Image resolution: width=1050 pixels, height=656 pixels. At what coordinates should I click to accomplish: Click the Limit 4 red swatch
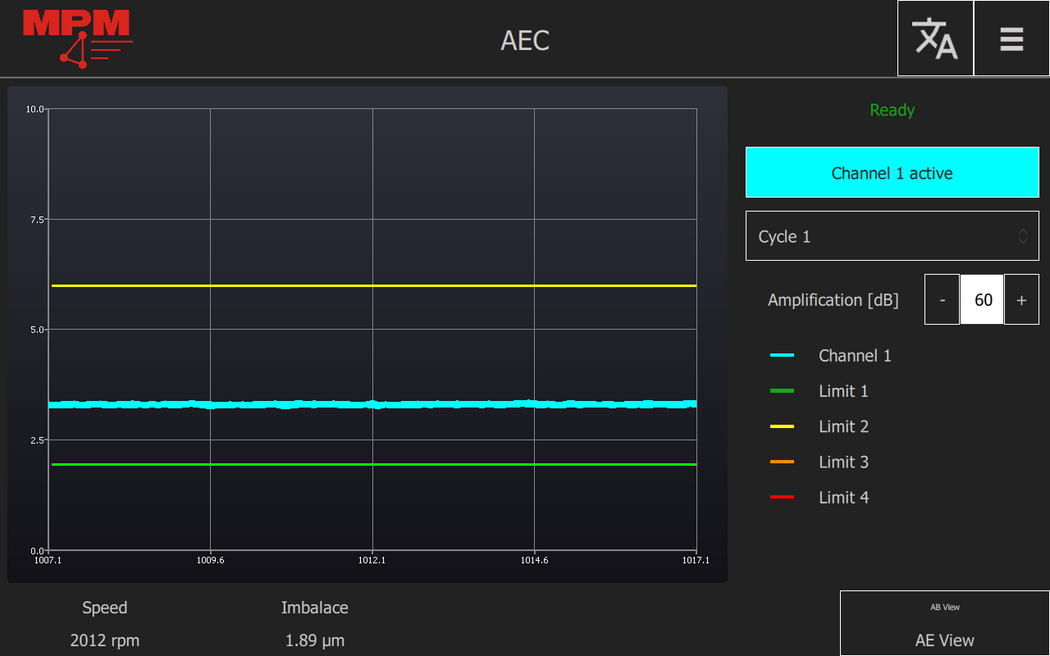[x=782, y=498]
